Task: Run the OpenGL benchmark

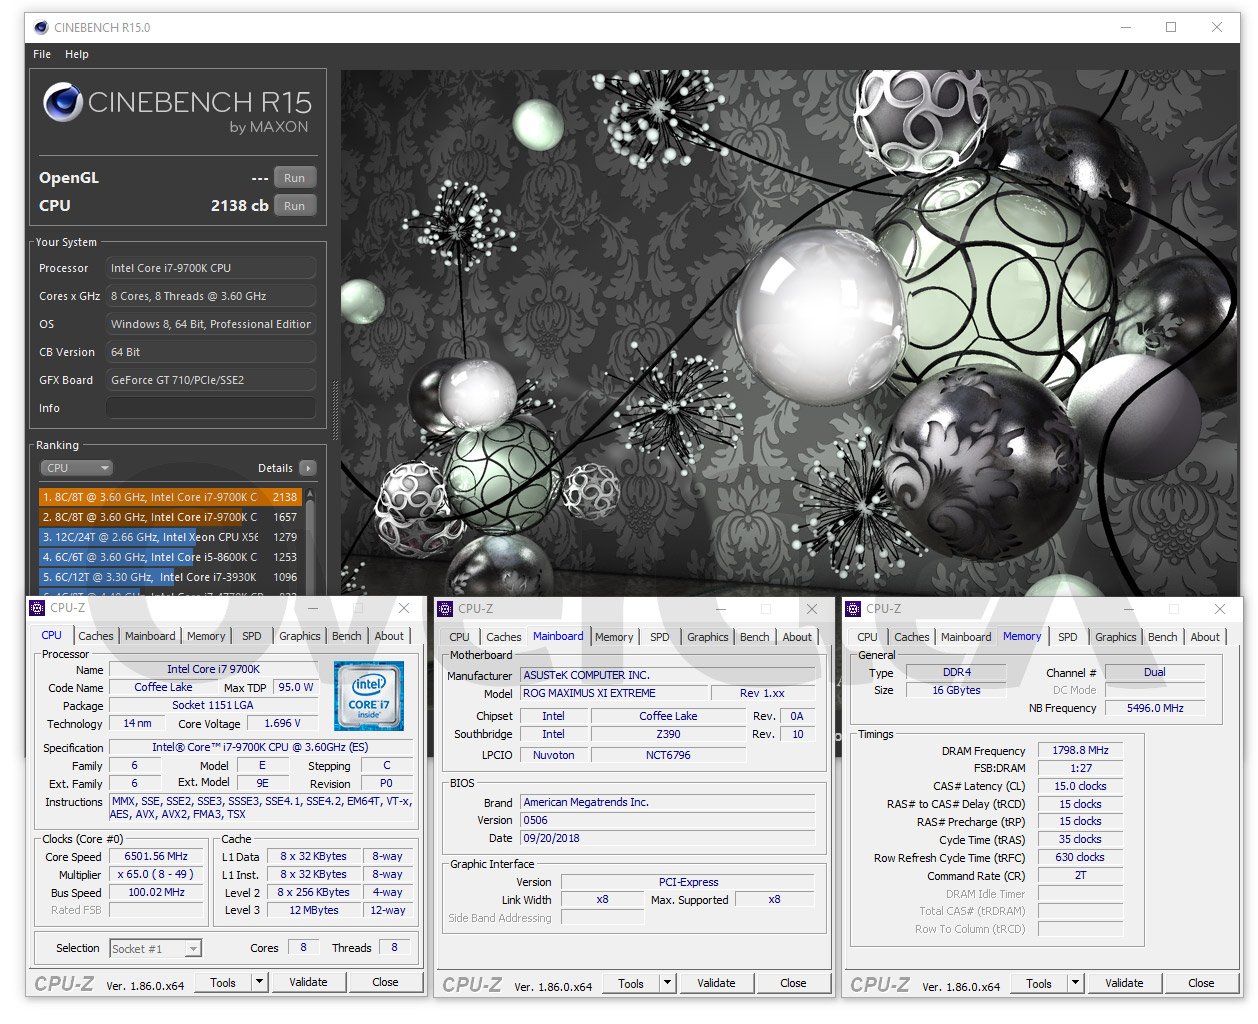Action: click(x=294, y=178)
